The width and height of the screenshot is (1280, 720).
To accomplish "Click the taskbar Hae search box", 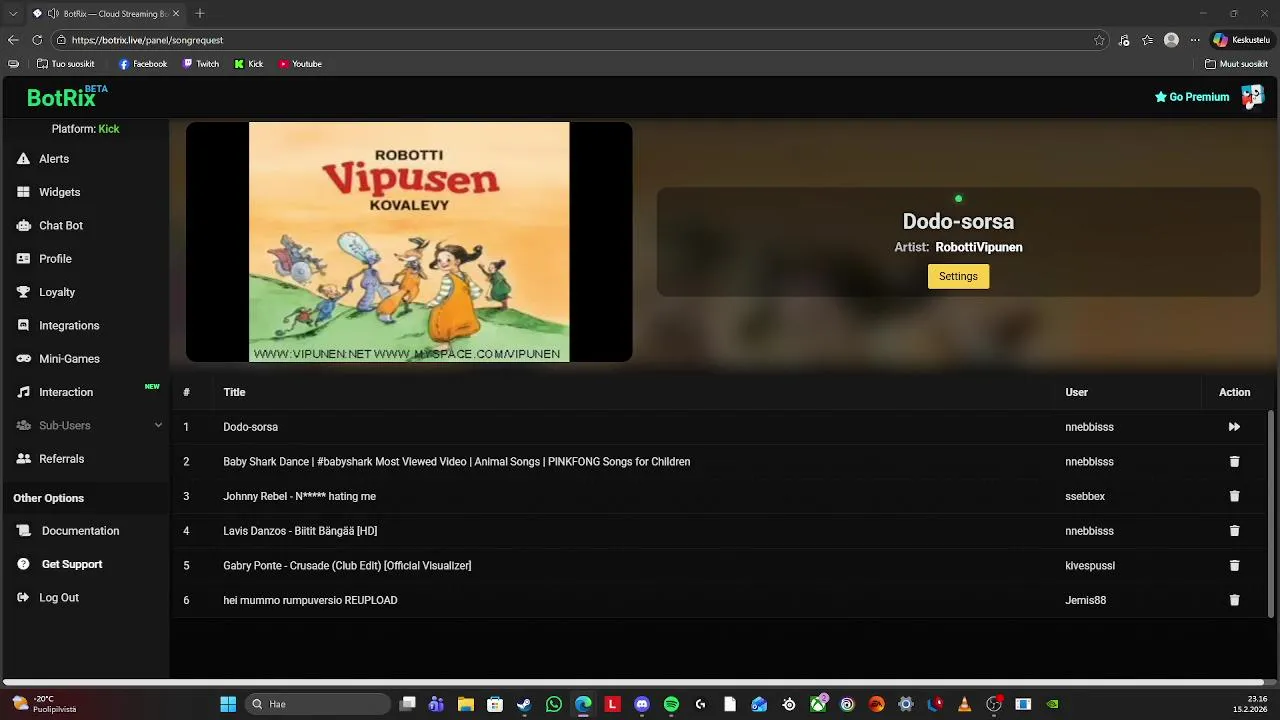I will pos(318,704).
